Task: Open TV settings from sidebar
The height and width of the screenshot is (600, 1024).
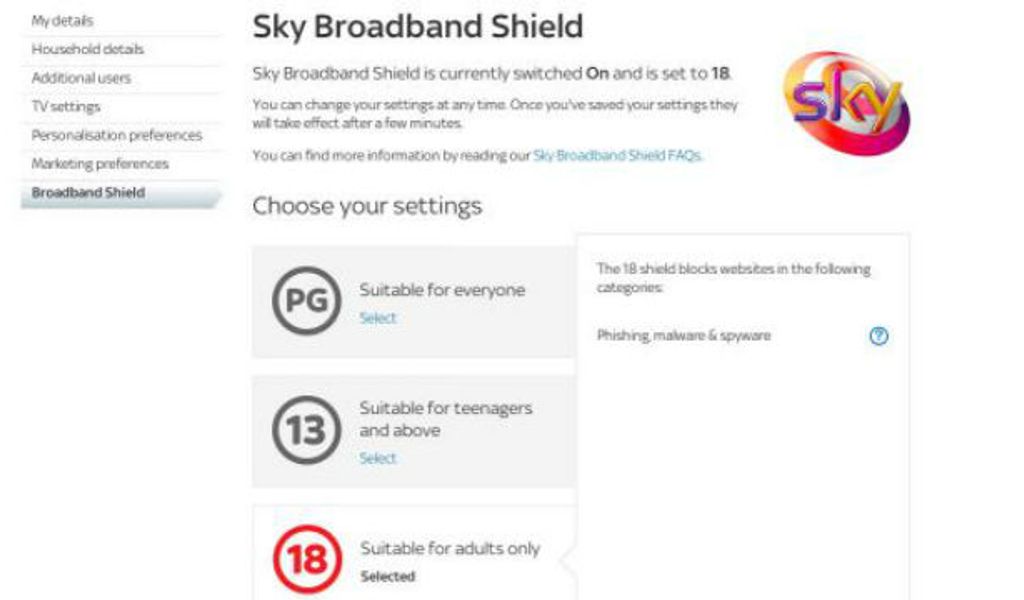Action: (x=66, y=106)
